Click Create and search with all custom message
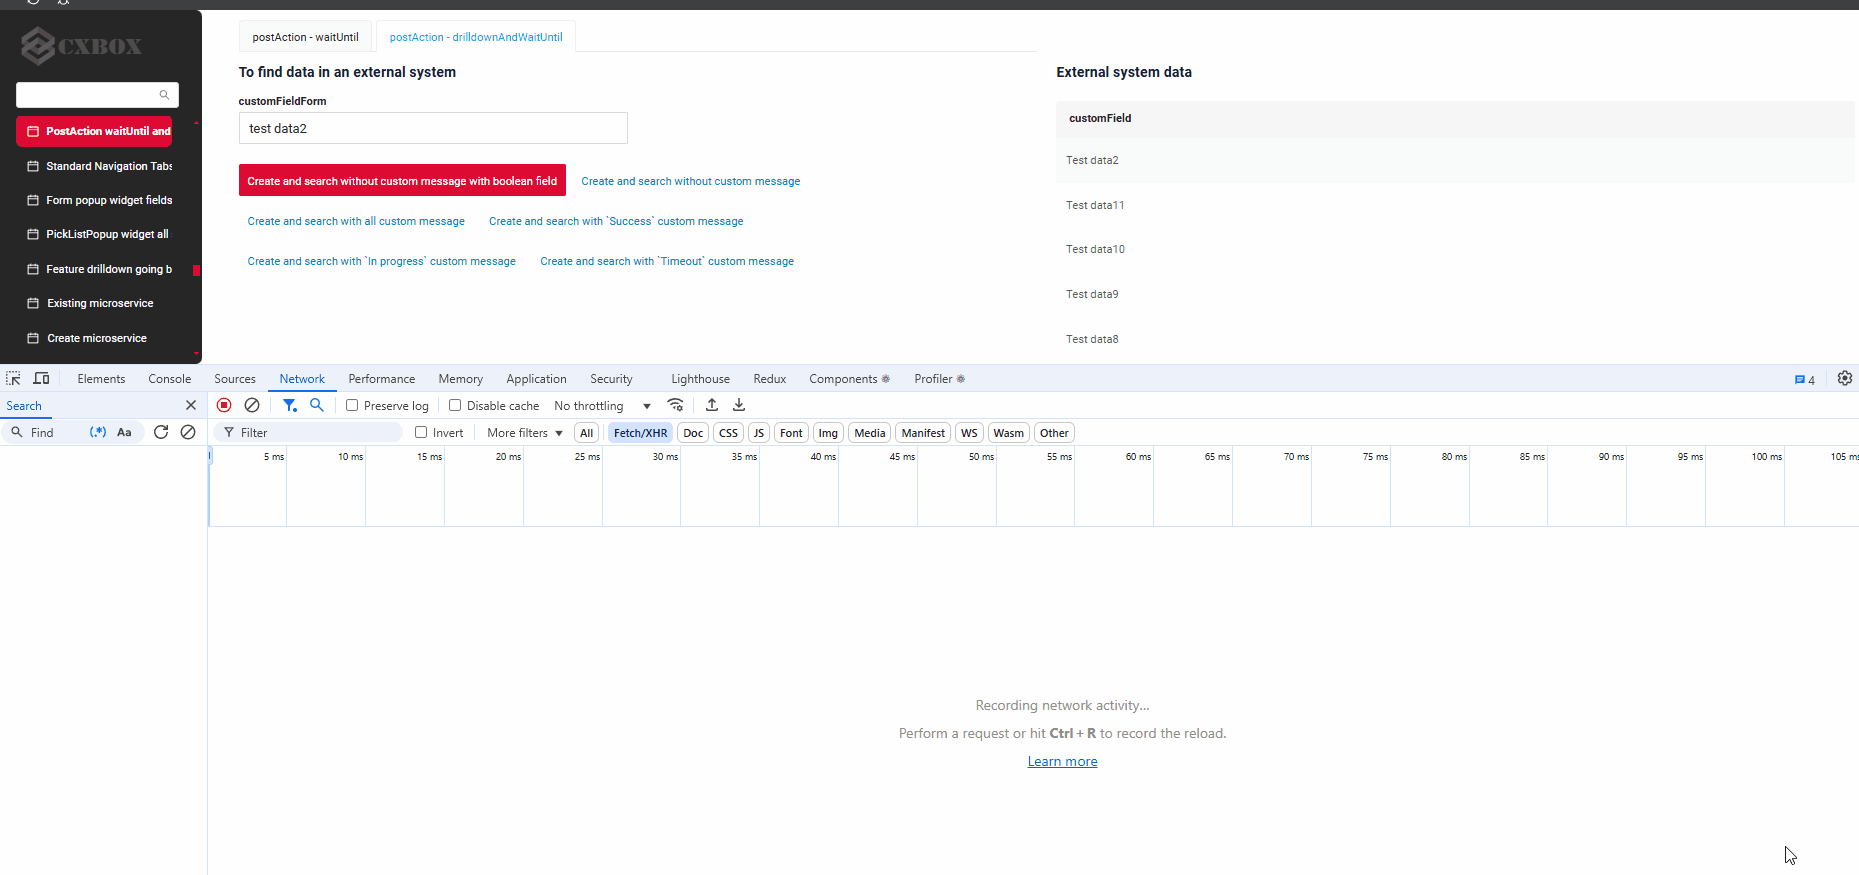Screen dimensions: 1859x875 click(356, 221)
